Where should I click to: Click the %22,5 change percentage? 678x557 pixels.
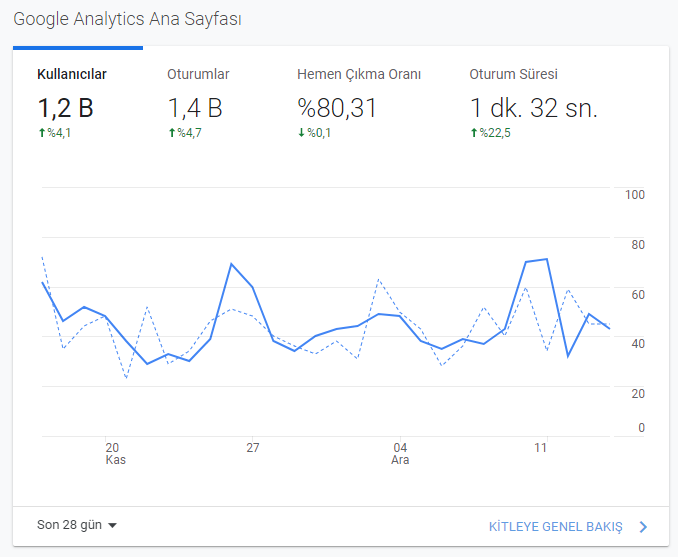pos(495,133)
